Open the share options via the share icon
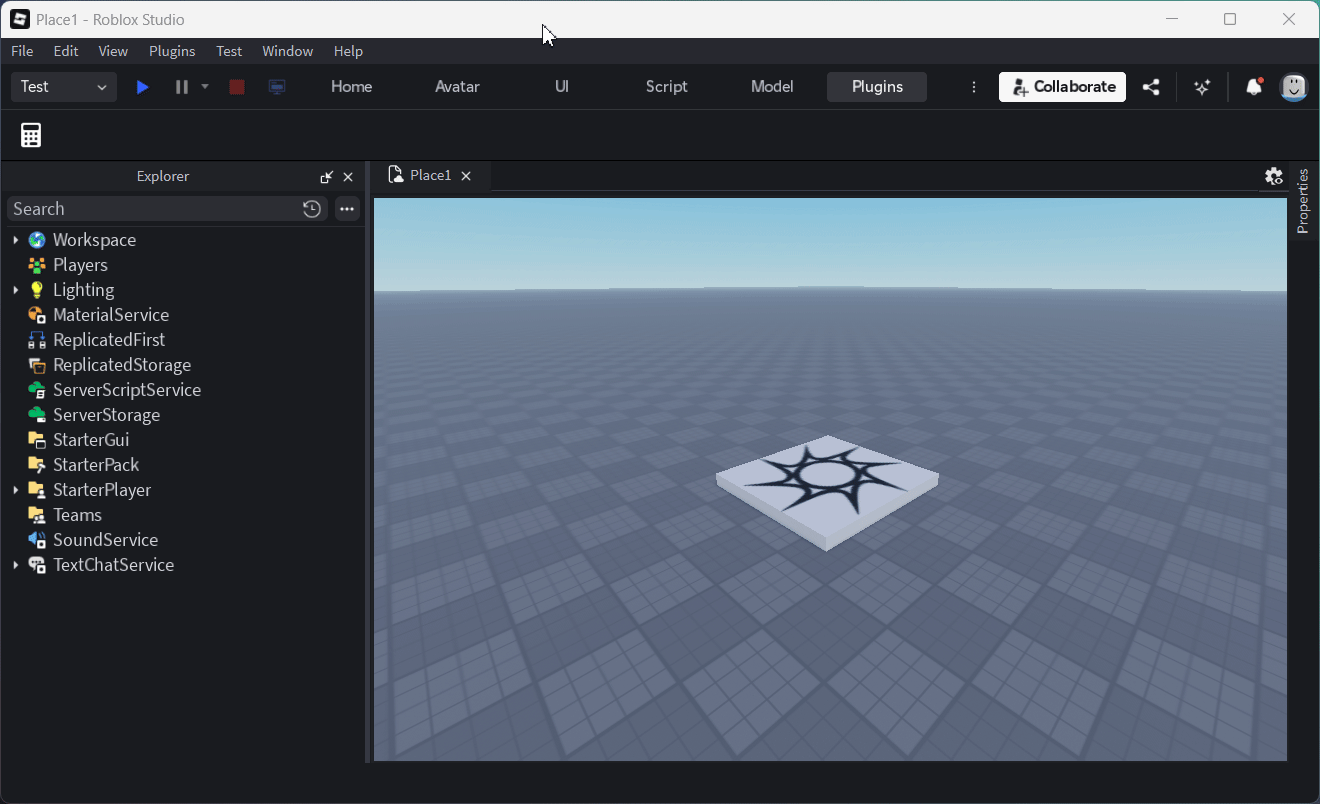Image resolution: width=1320 pixels, height=804 pixels. (1151, 87)
